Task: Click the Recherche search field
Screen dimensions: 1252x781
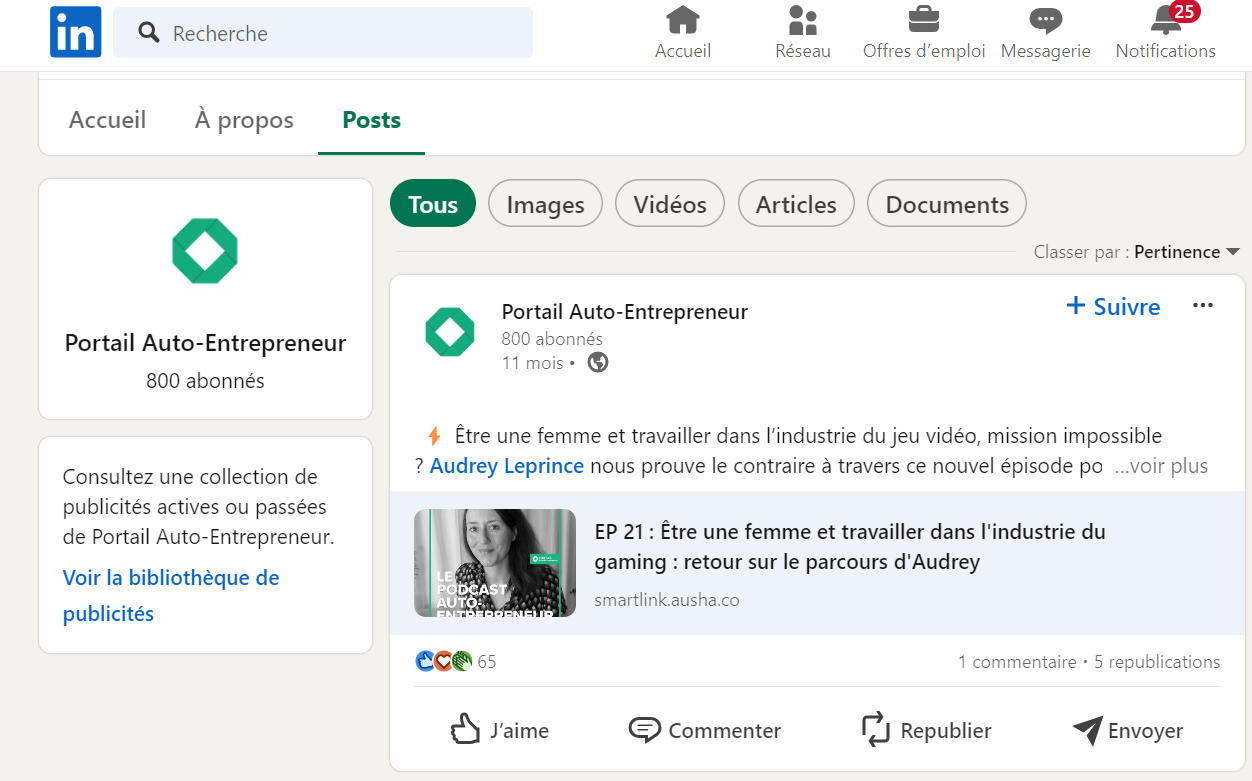Action: [323, 33]
